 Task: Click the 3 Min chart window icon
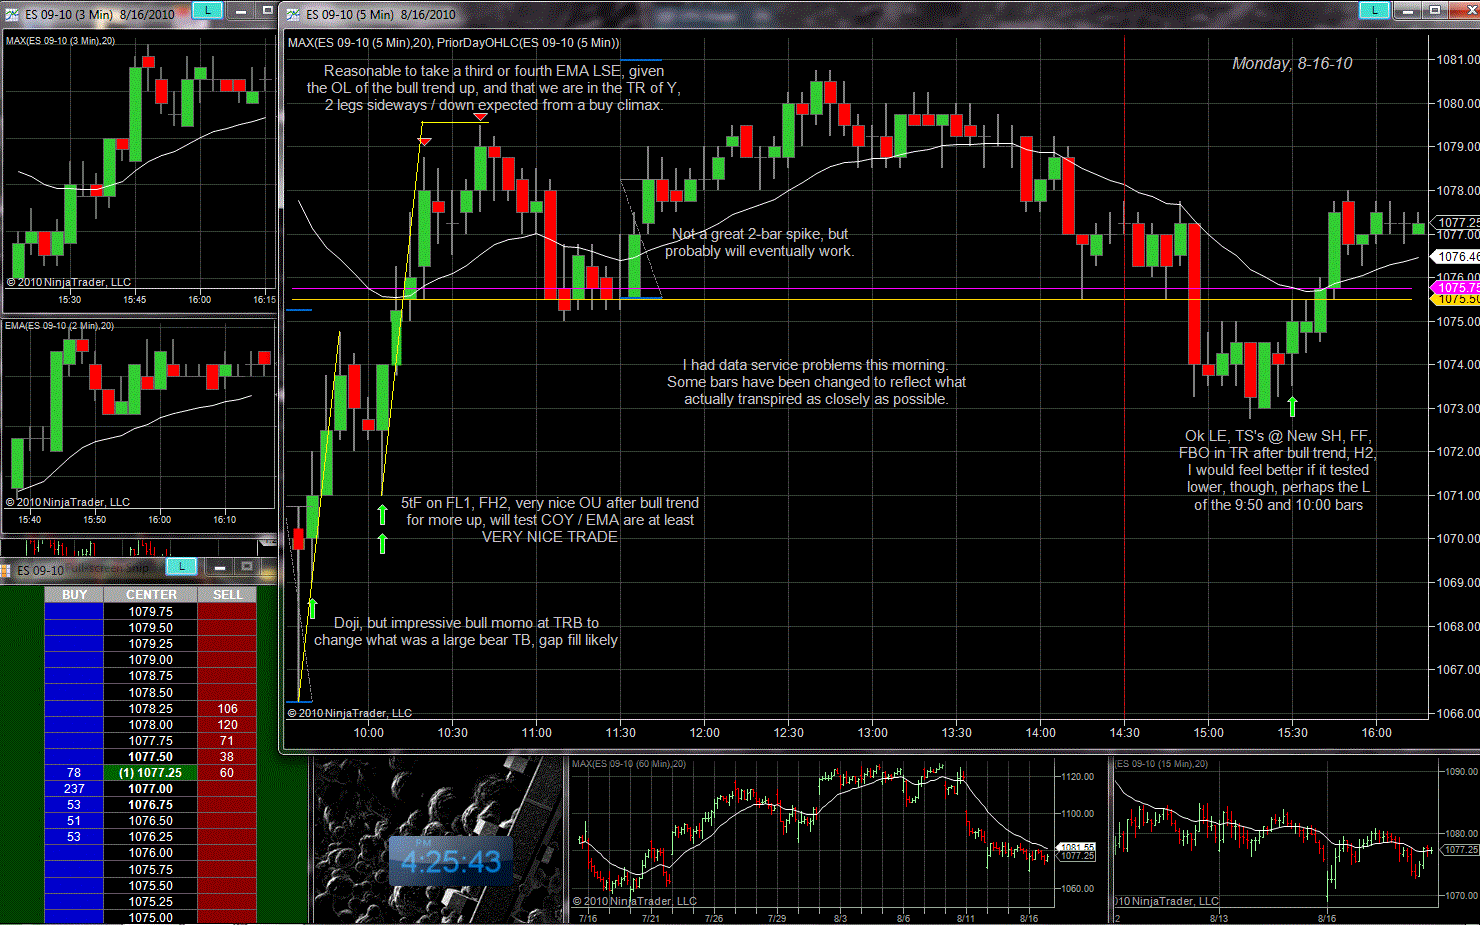point(12,14)
